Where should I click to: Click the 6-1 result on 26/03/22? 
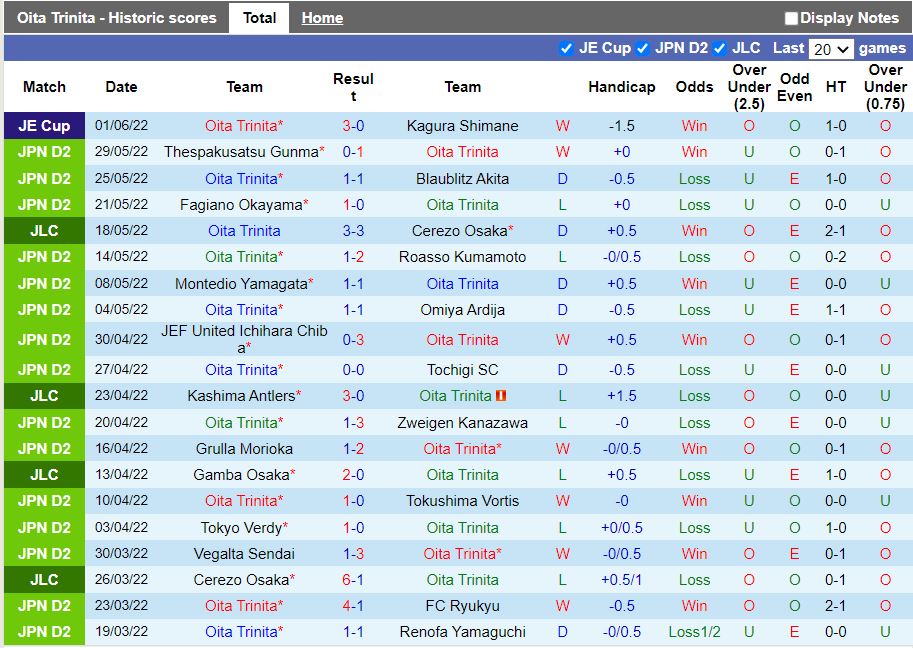coord(353,580)
